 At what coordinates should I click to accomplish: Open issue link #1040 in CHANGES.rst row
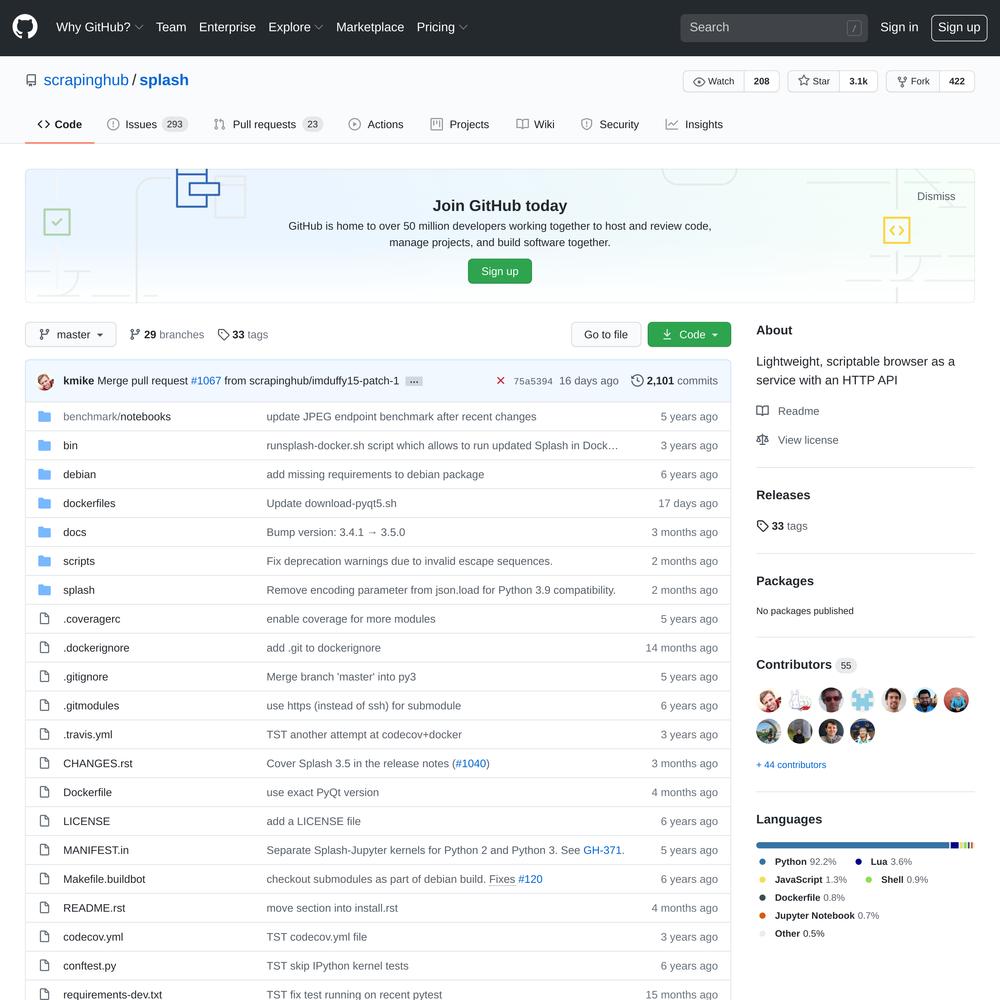point(471,763)
